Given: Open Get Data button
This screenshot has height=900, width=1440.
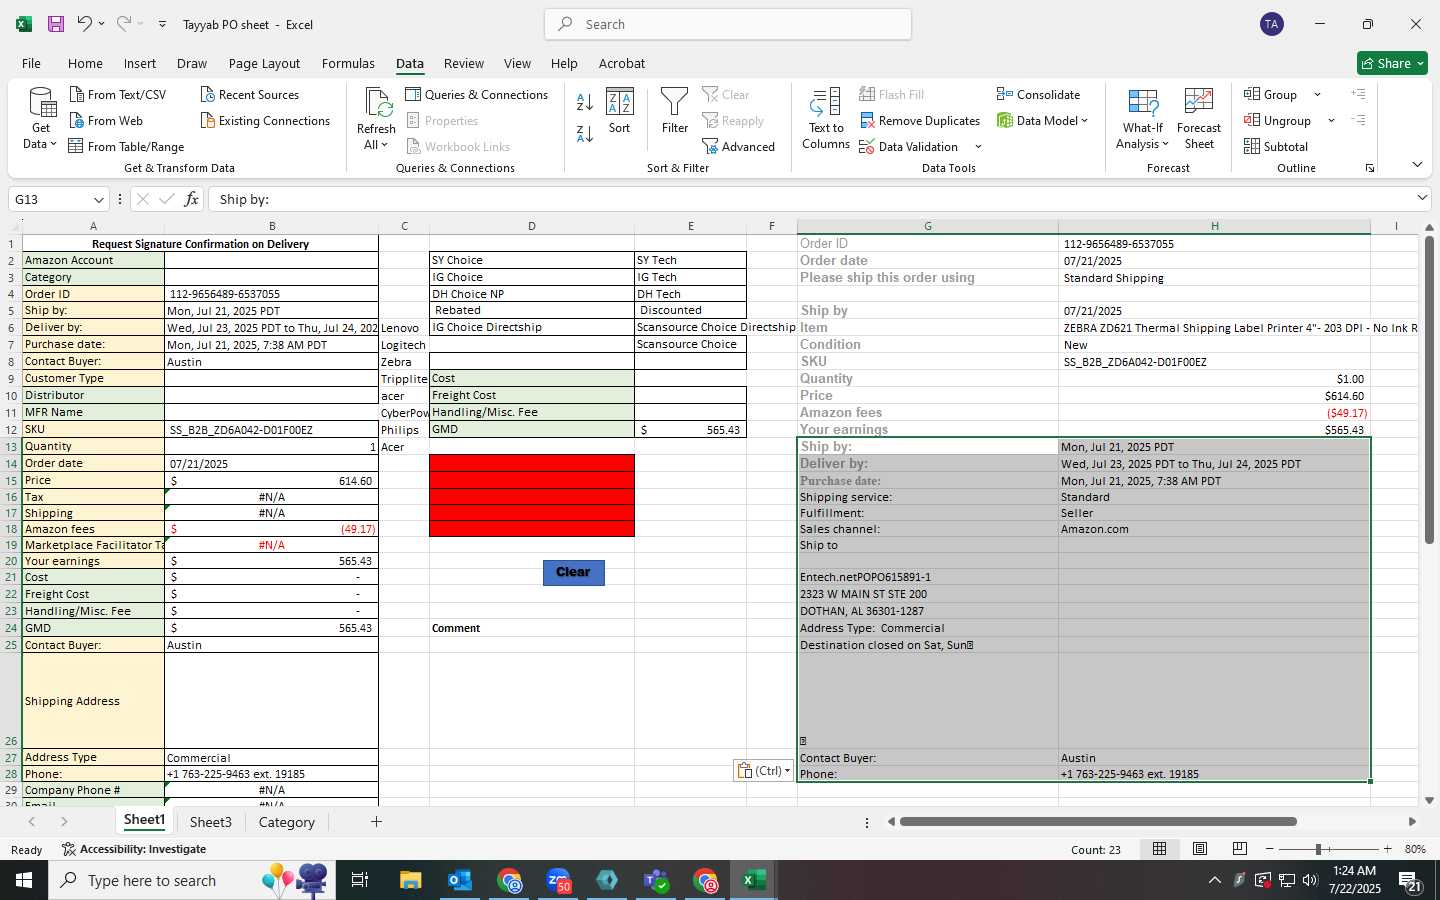Looking at the screenshot, I should click(x=41, y=118).
